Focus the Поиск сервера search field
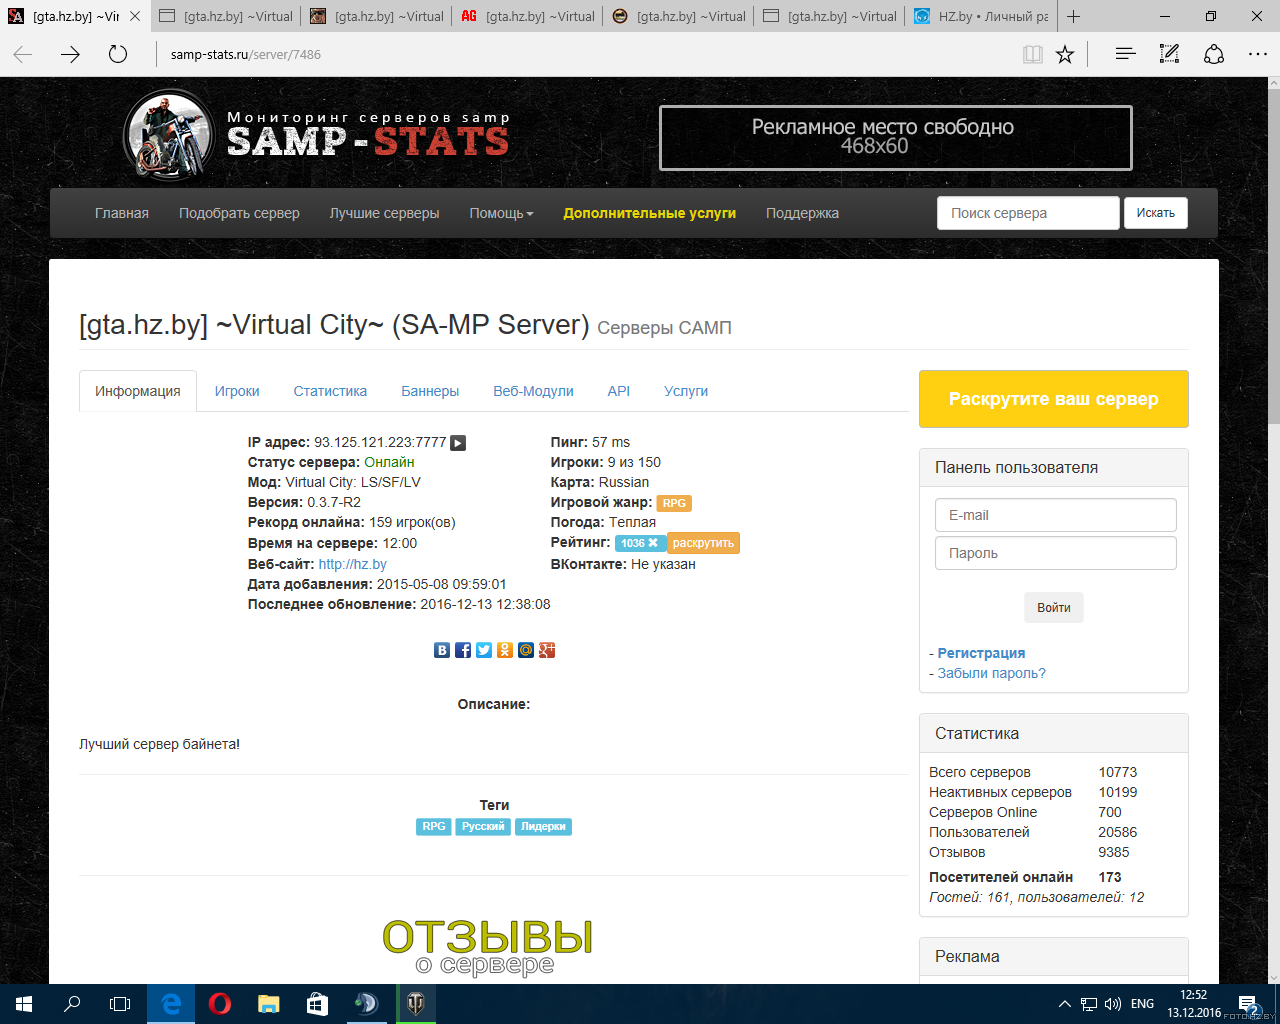Viewport: 1280px width, 1024px height. click(x=1028, y=213)
